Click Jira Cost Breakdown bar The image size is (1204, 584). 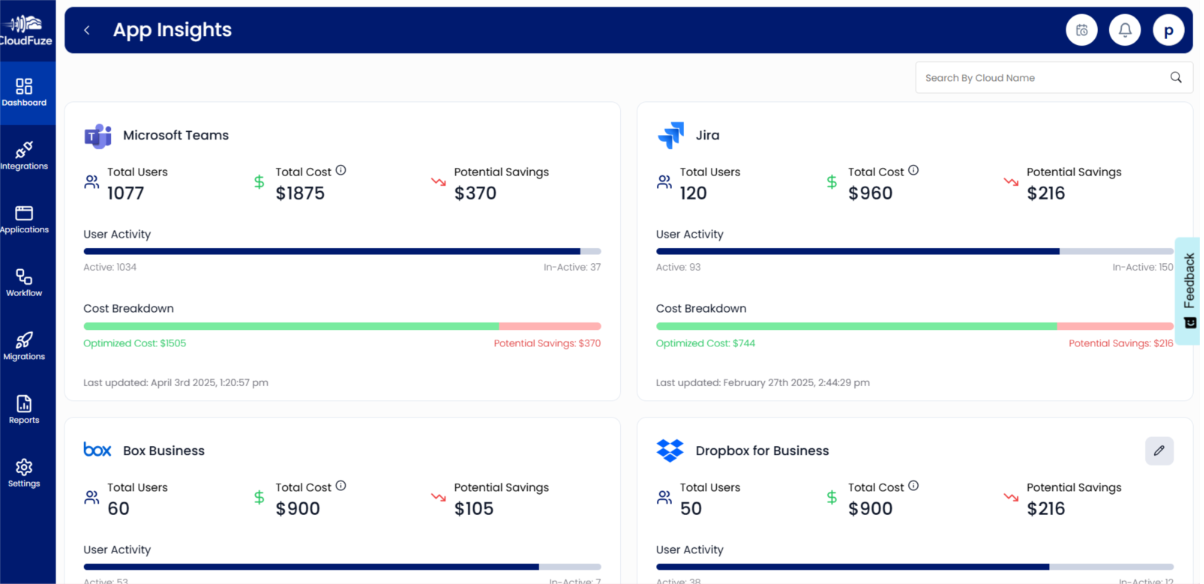click(914, 326)
